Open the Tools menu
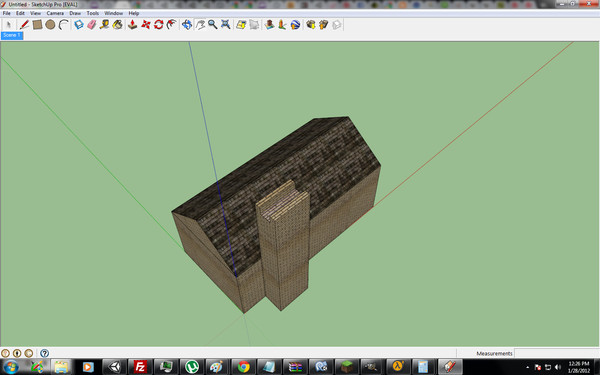The image size is (600, 375). point(93,13)
